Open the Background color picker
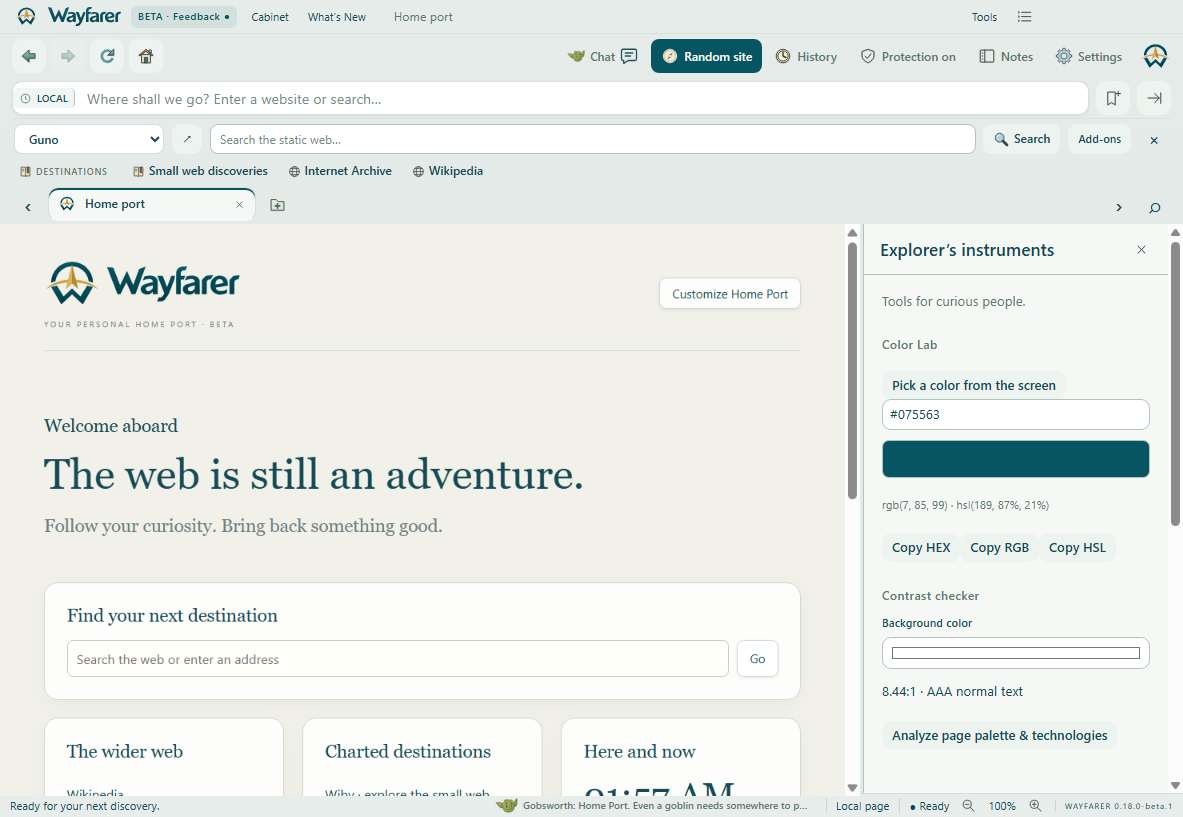 click(1016, 653)
